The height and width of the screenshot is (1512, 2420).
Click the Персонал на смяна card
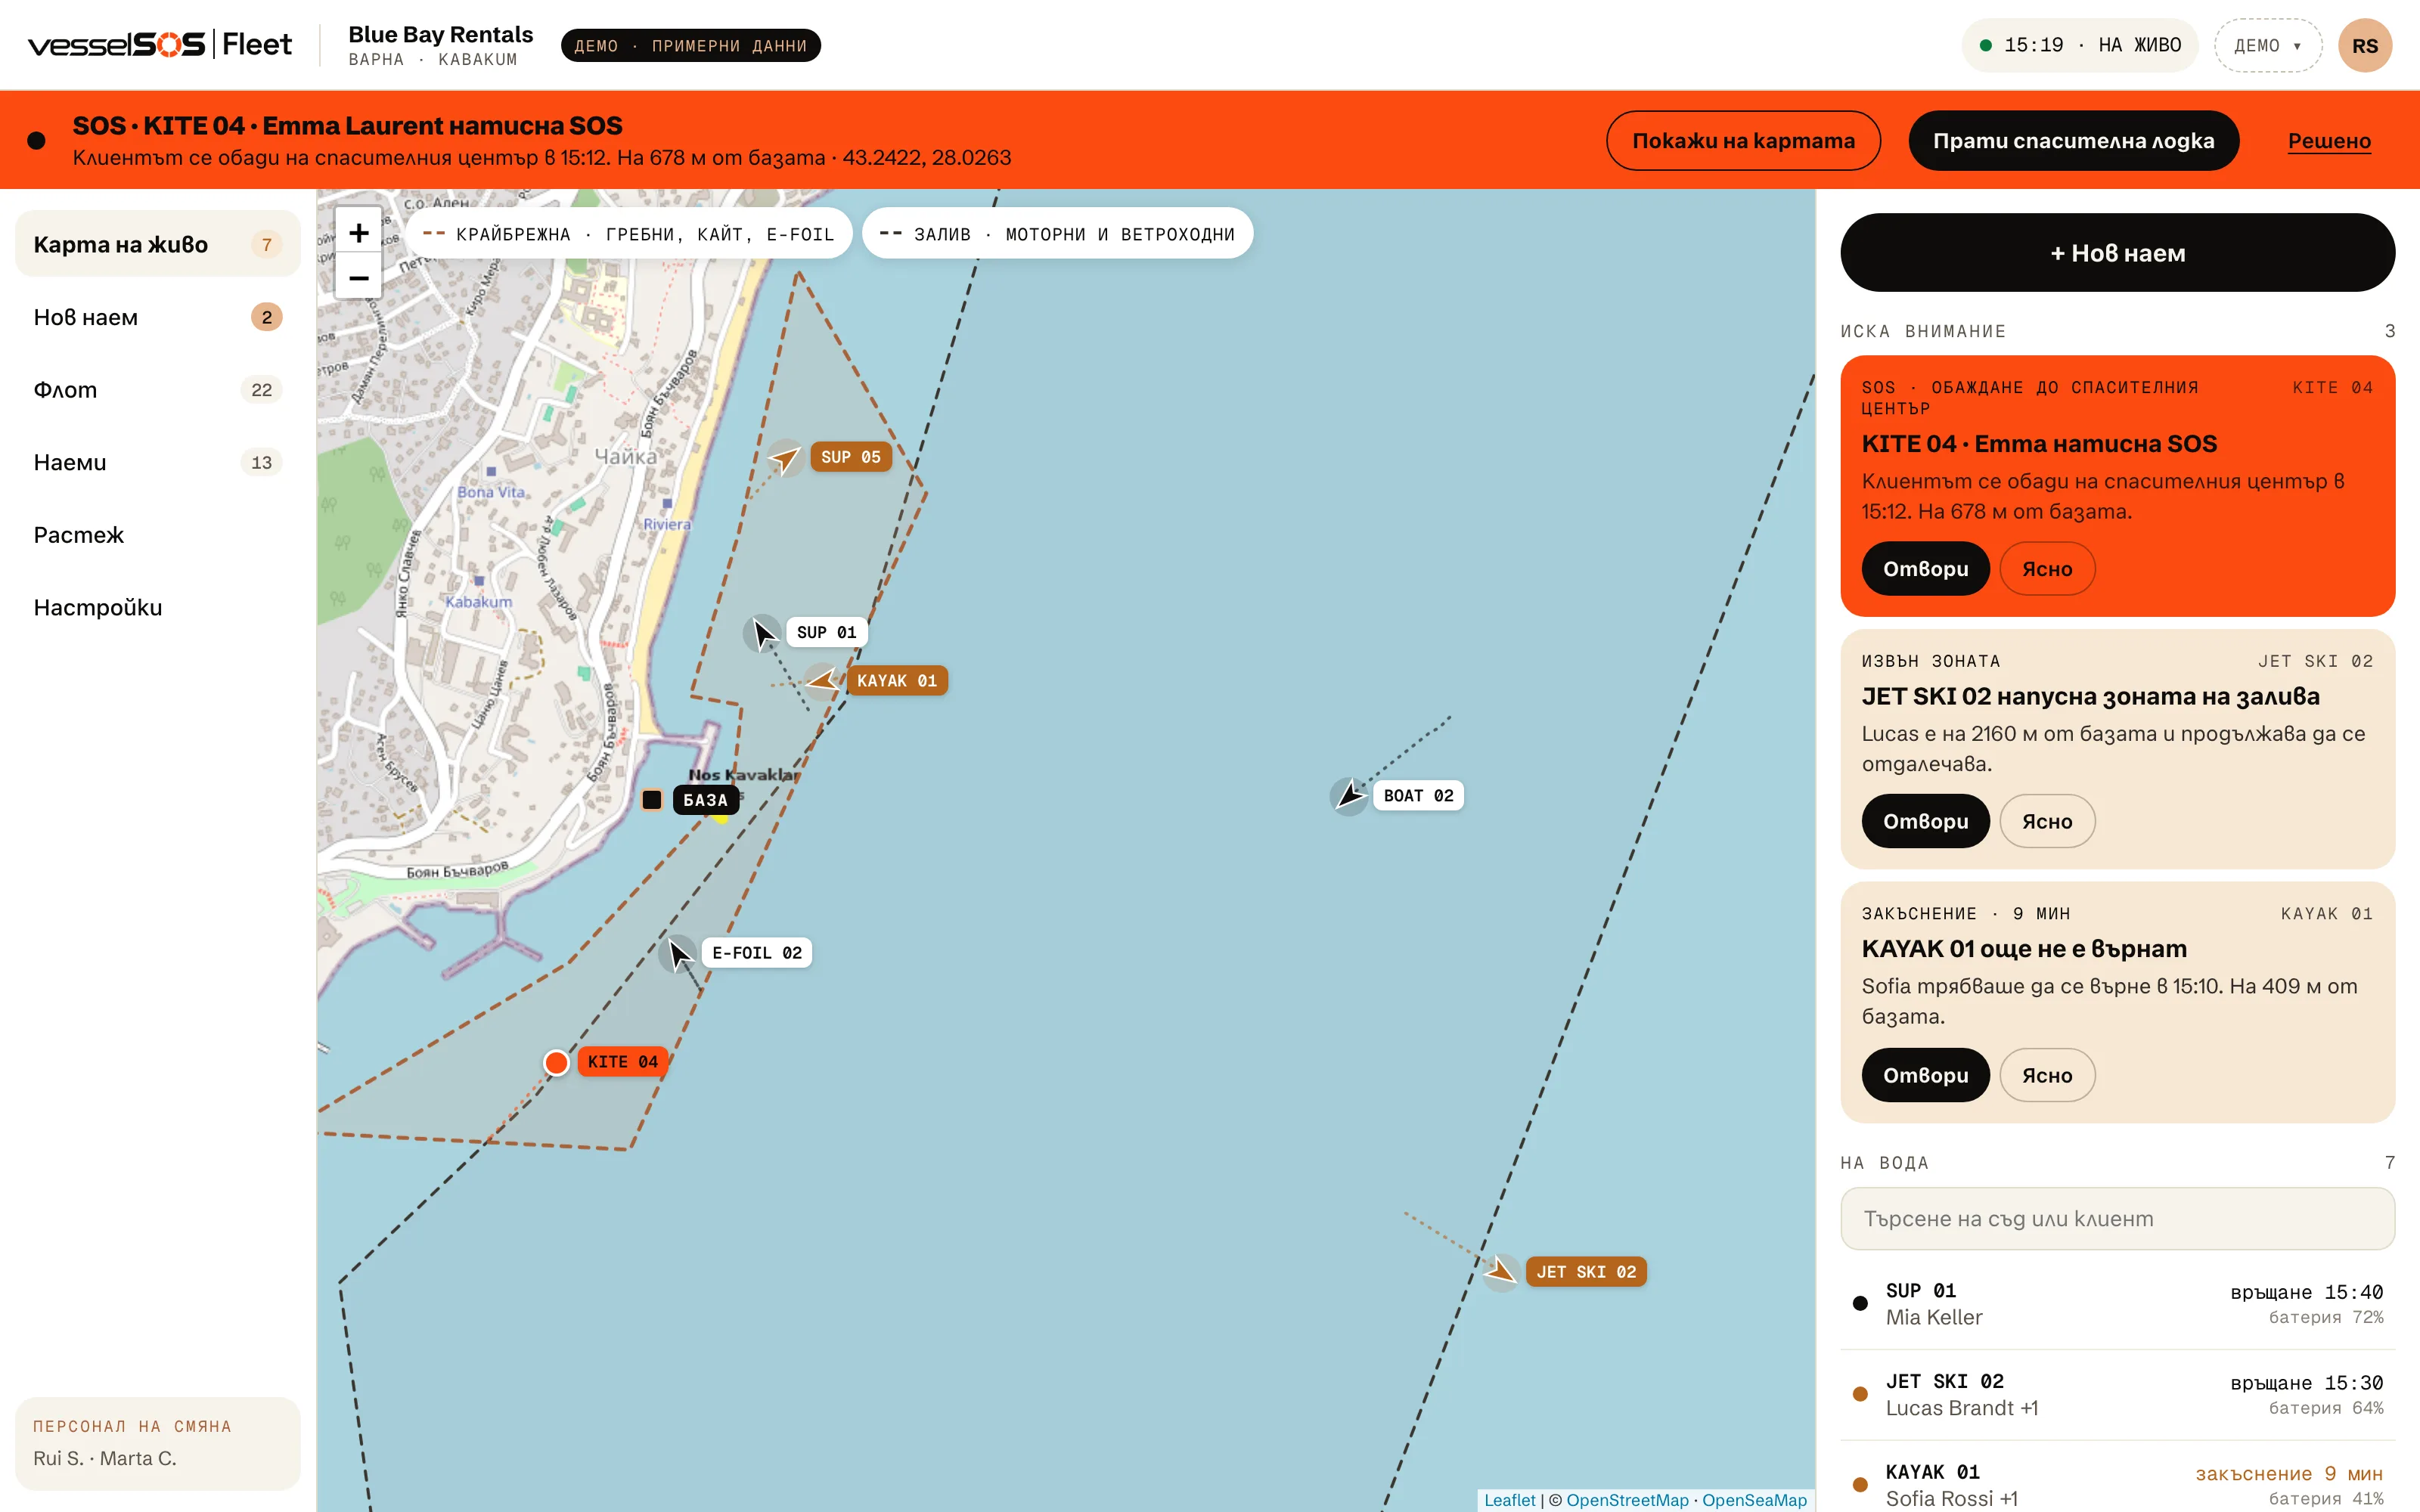point(158,1443)
